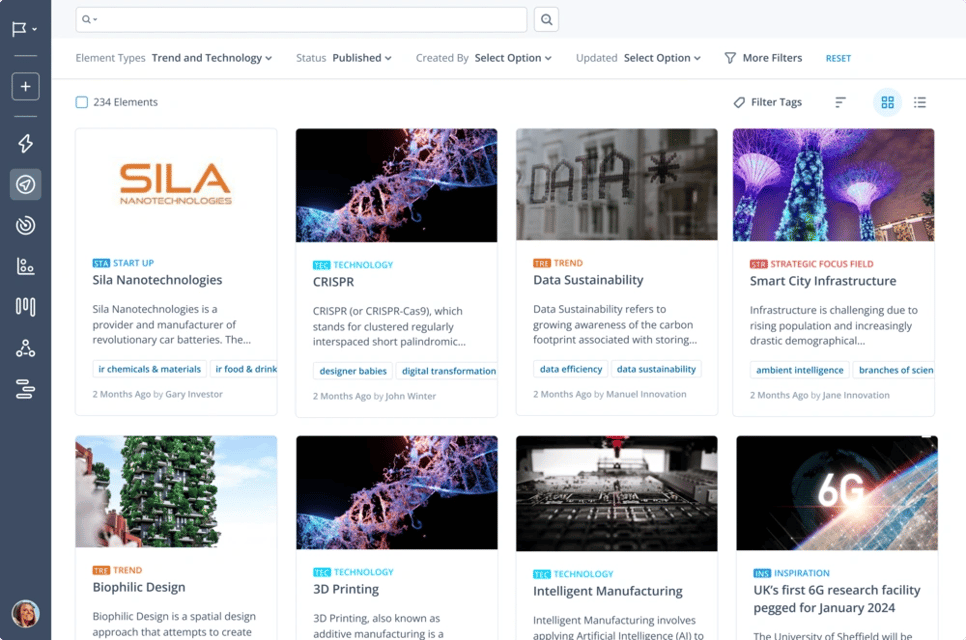The width and height of the screenshot is (966, 640).
Task: Click the 'data efficiency' tag
Action: pos(571,369)
